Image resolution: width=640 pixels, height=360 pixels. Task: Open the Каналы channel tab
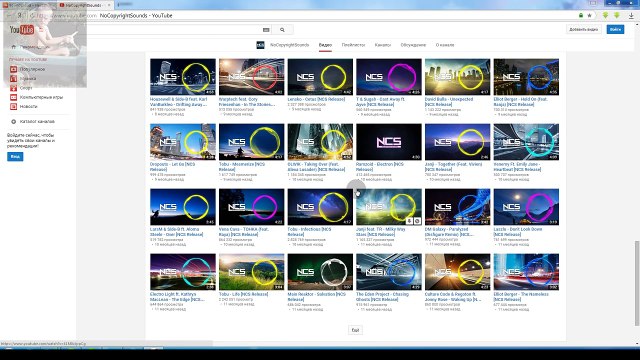pos(383,45)
